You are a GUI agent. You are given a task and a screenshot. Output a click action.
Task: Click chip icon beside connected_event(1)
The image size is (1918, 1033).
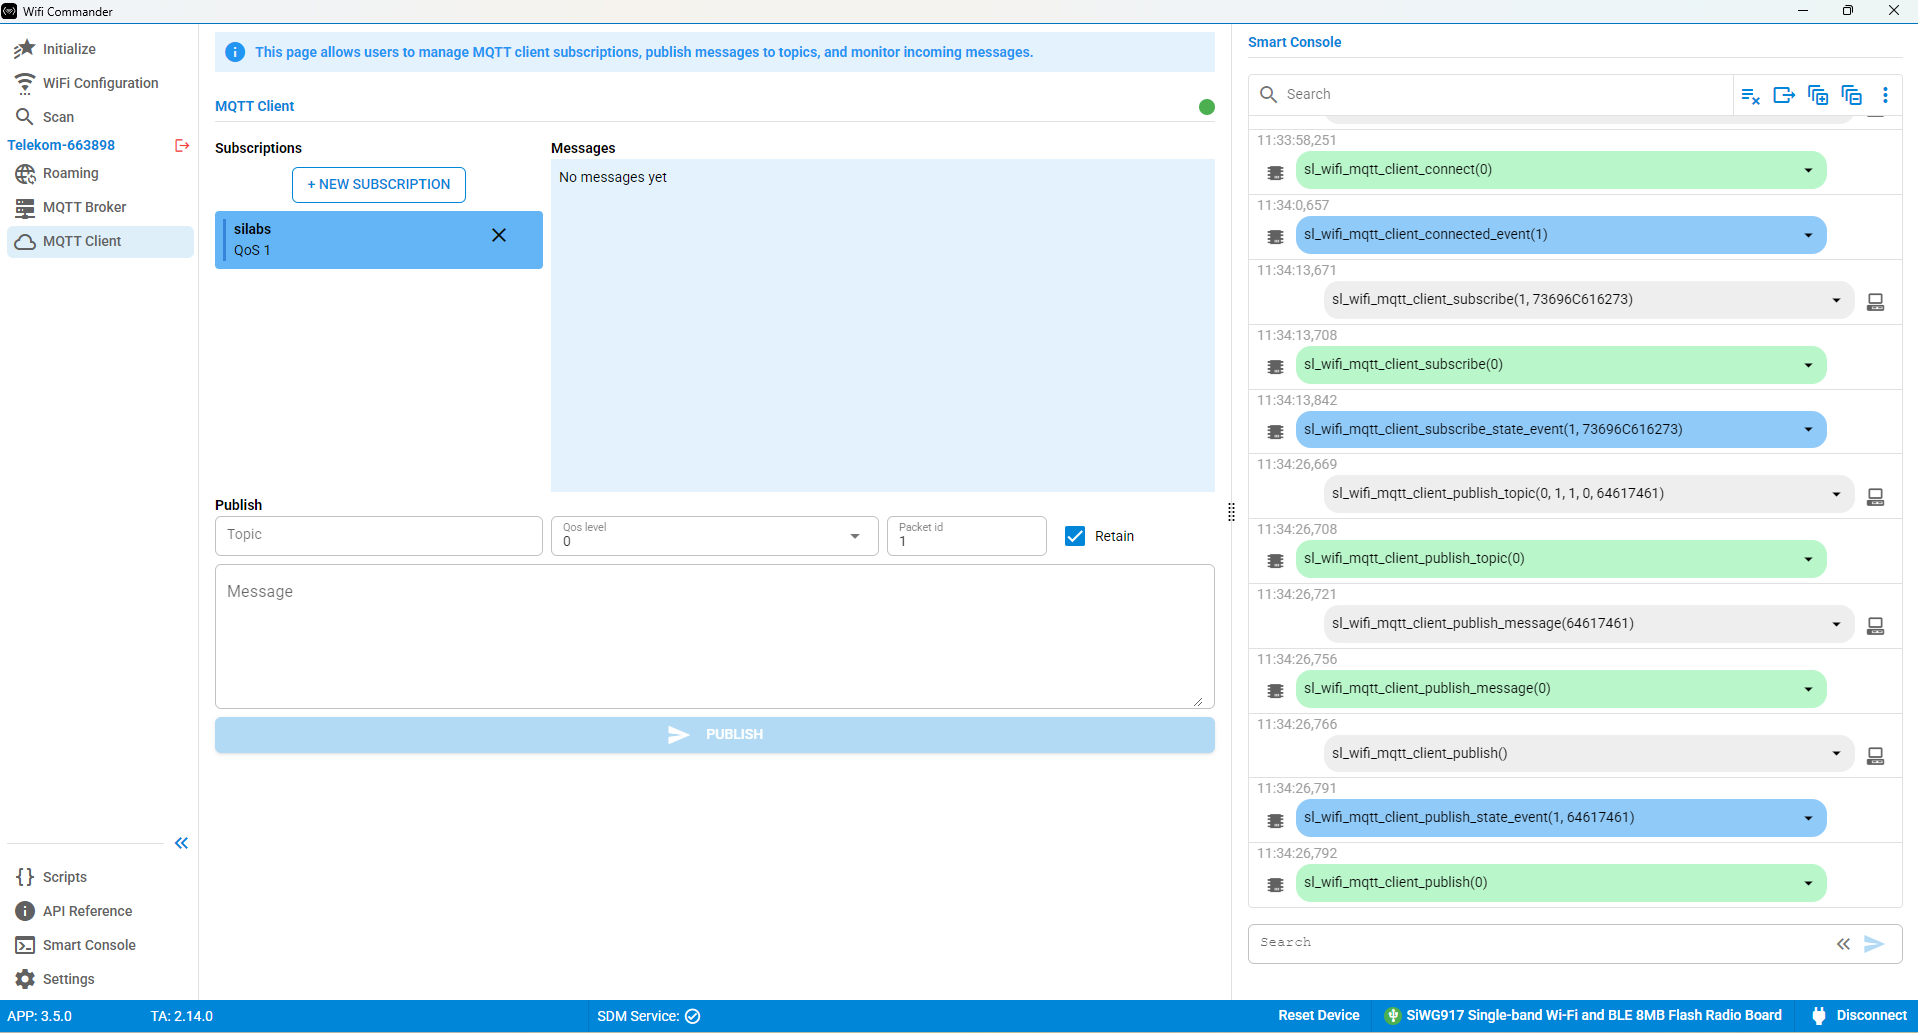click(x=1275, y=237)
